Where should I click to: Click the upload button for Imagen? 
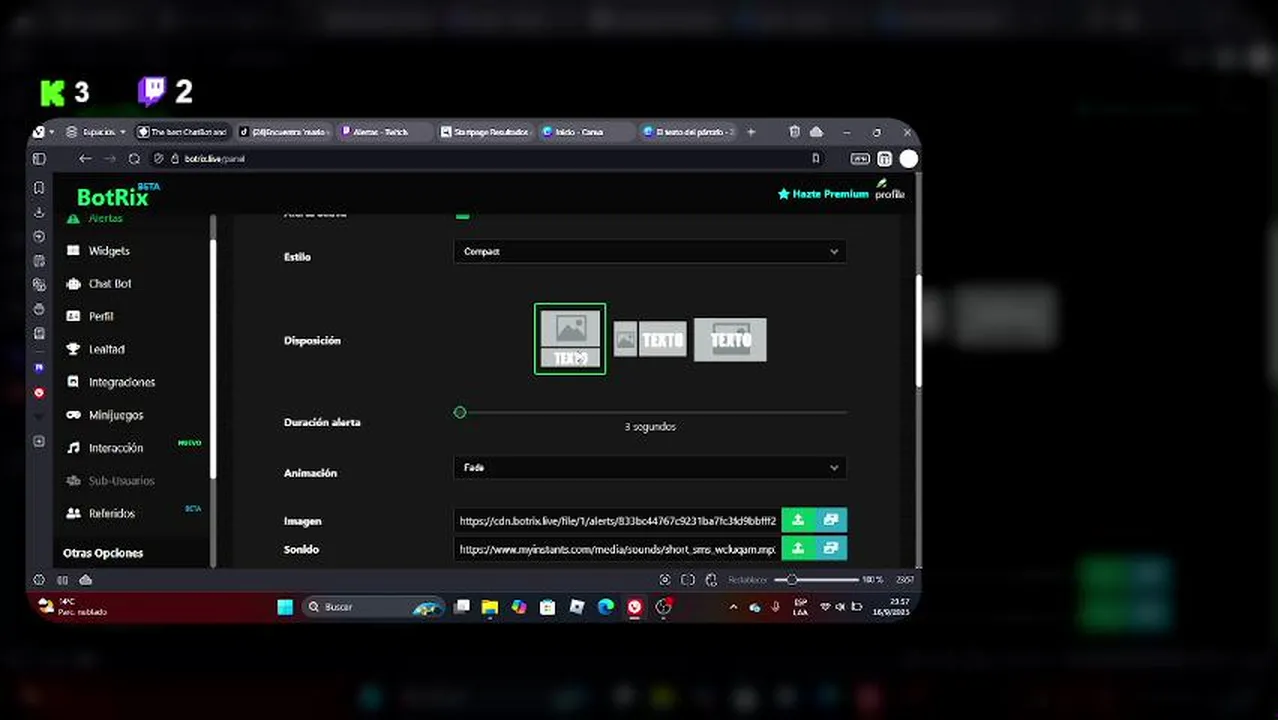click(798, 520)
